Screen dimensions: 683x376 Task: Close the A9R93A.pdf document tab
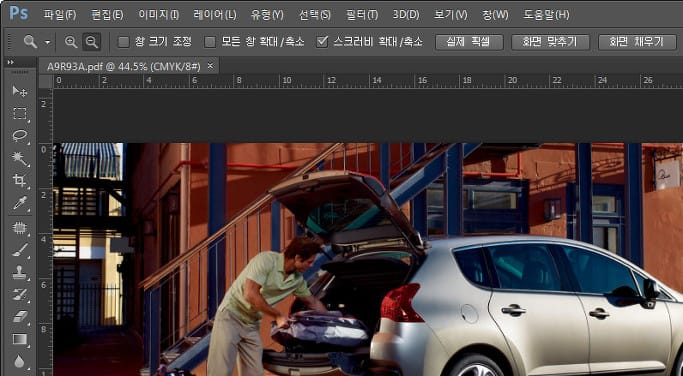210,66
